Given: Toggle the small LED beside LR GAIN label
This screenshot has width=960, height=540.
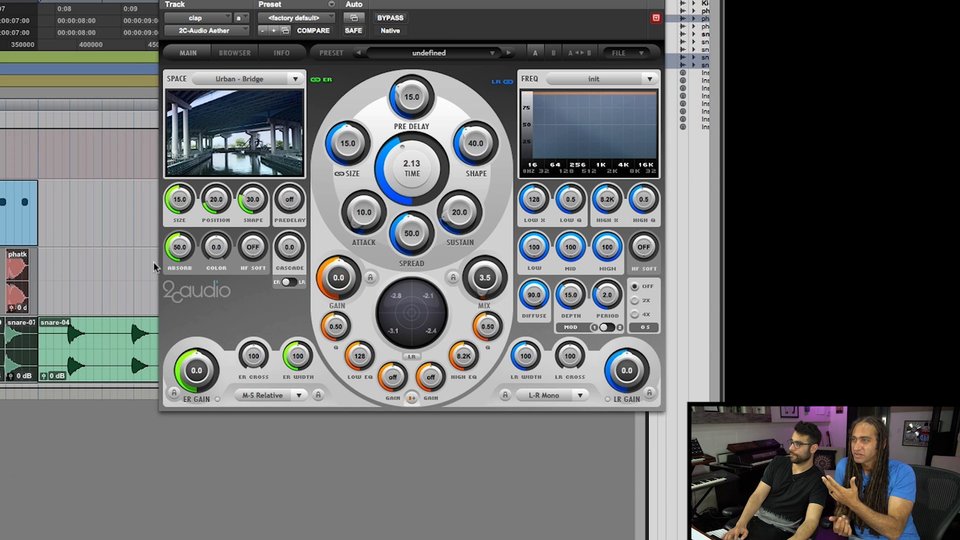Looking at the screenshot, I should point(607,399).
